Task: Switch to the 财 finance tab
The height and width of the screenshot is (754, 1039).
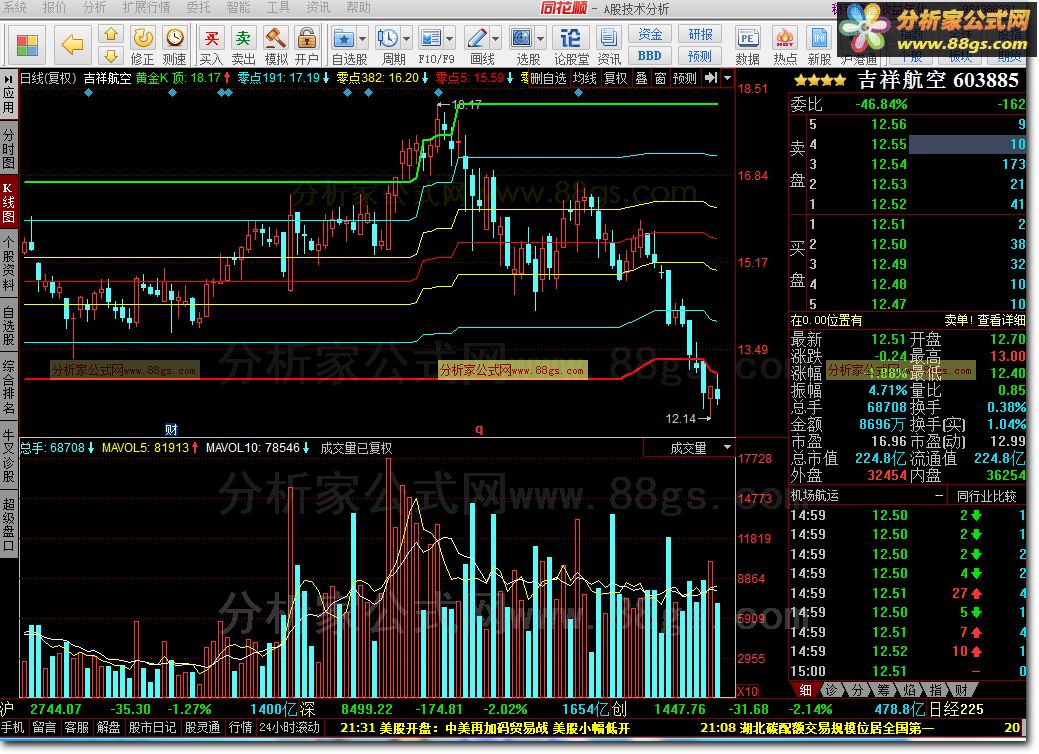Action: 961,690
